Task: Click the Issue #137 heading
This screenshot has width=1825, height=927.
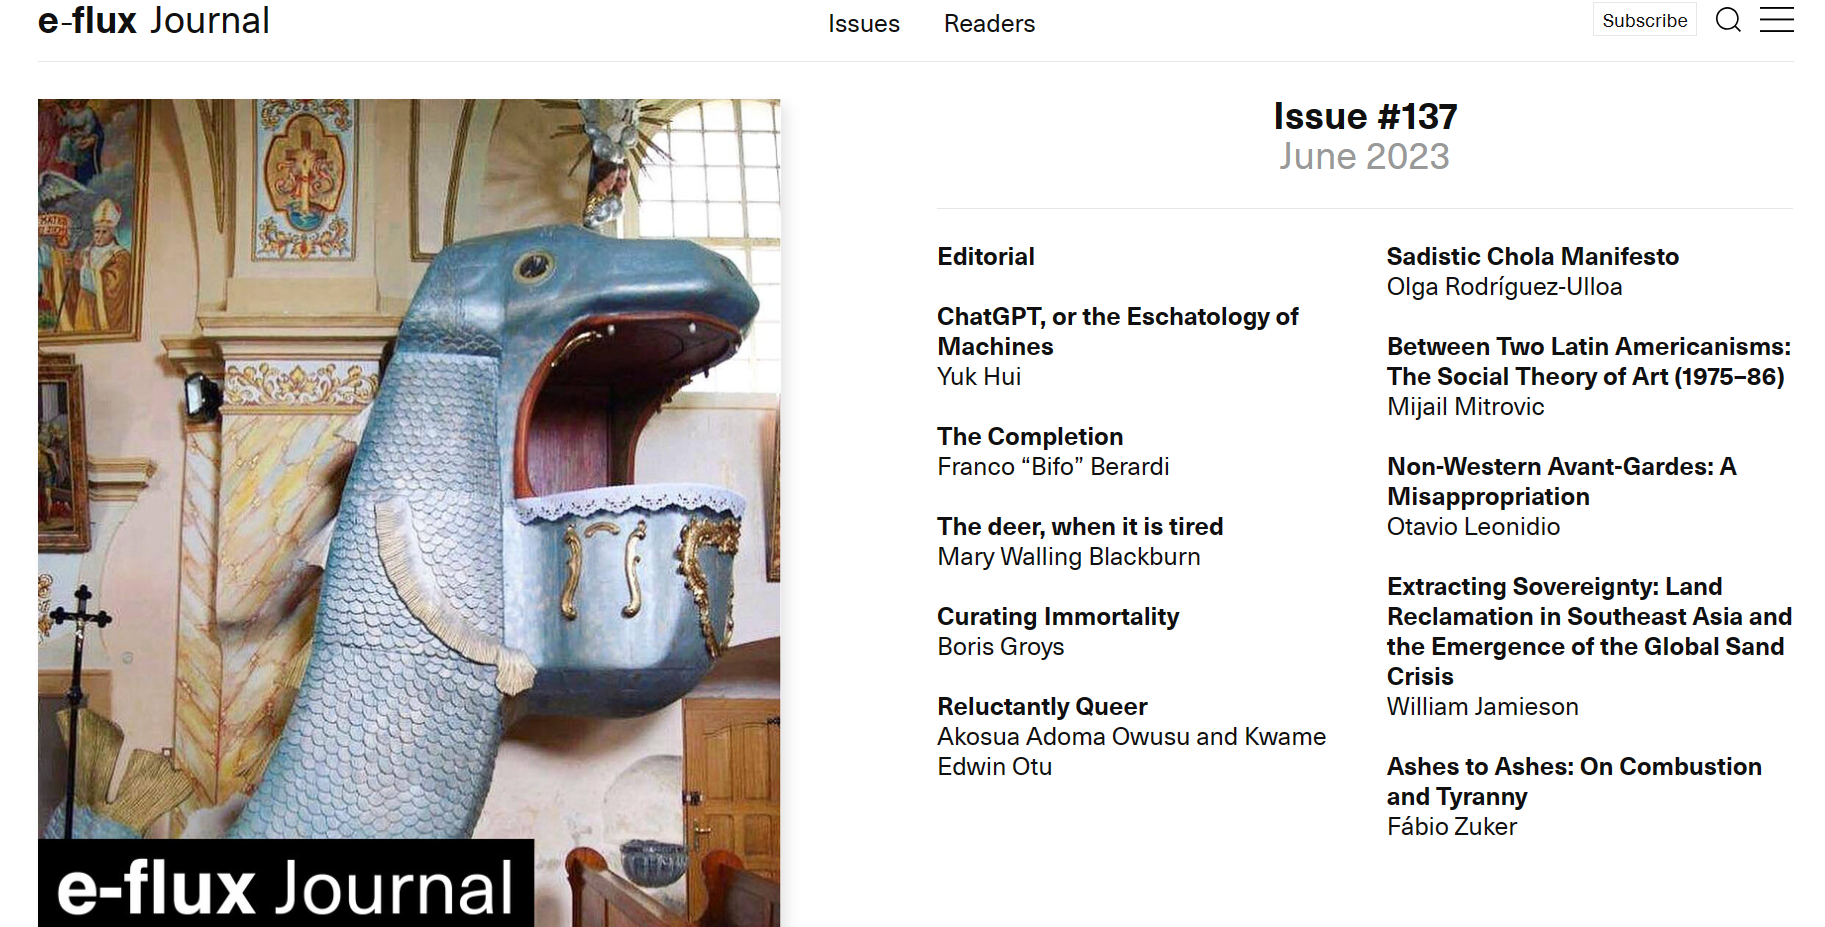Action: [x=1365, y=117]
